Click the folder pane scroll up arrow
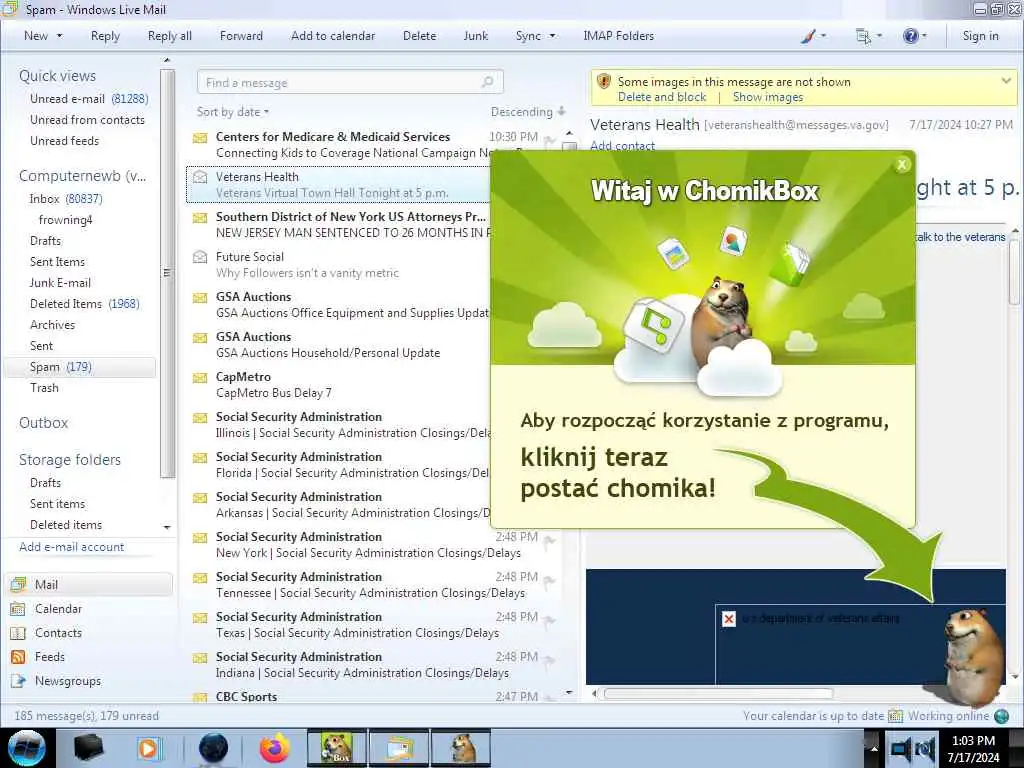Viewport: 1024px width, 768px height. pyautogui.click(x=167, y=60)
